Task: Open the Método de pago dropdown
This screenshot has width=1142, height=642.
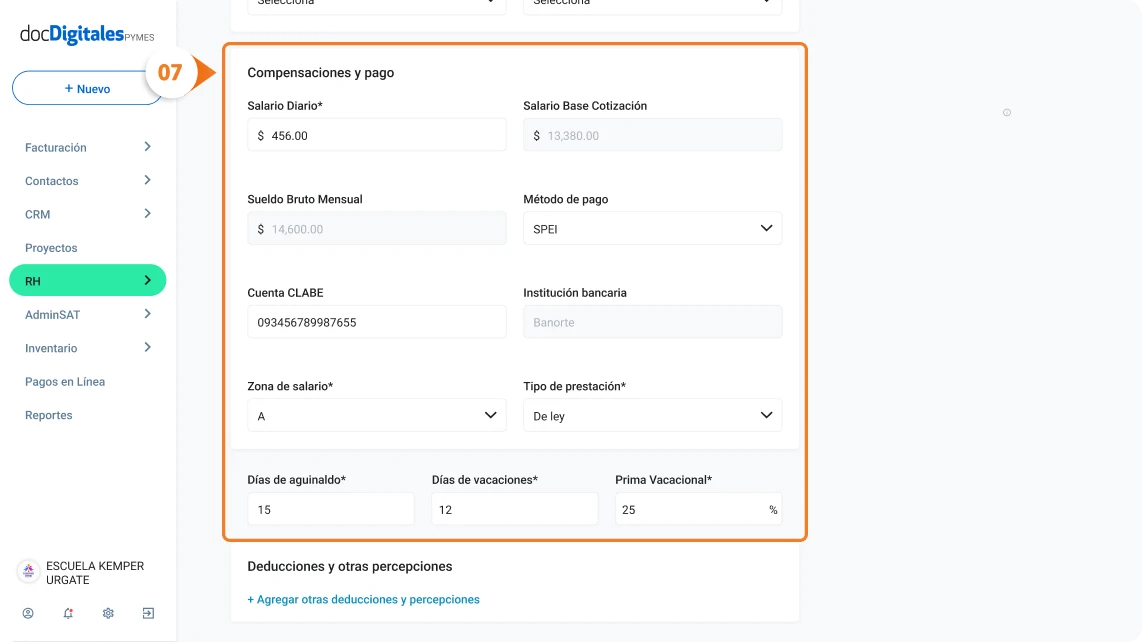Action: (x=653, y=228)
